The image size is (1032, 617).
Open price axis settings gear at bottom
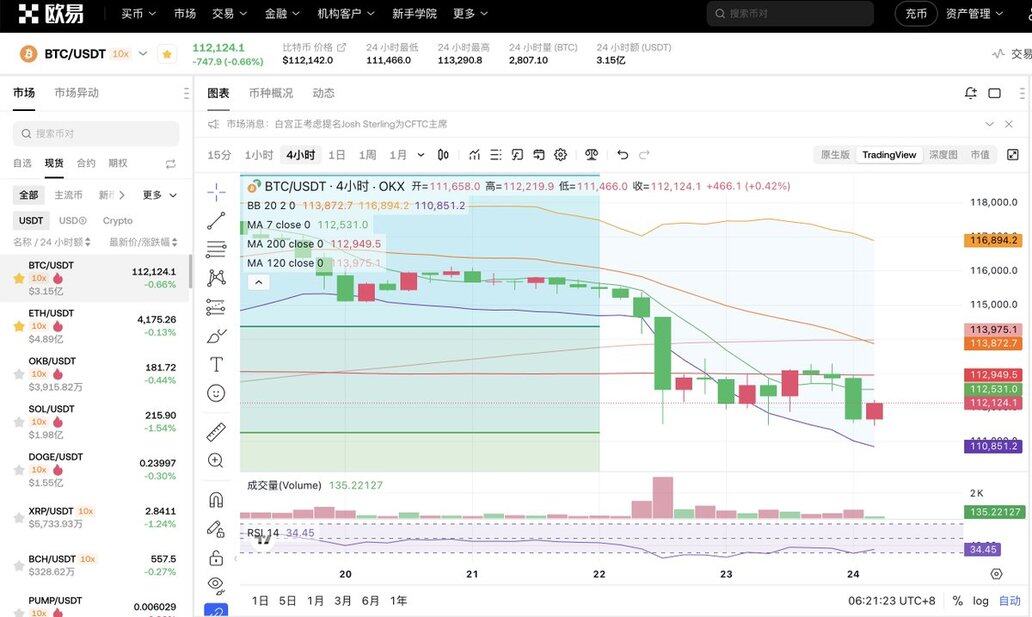pos(996,574)
